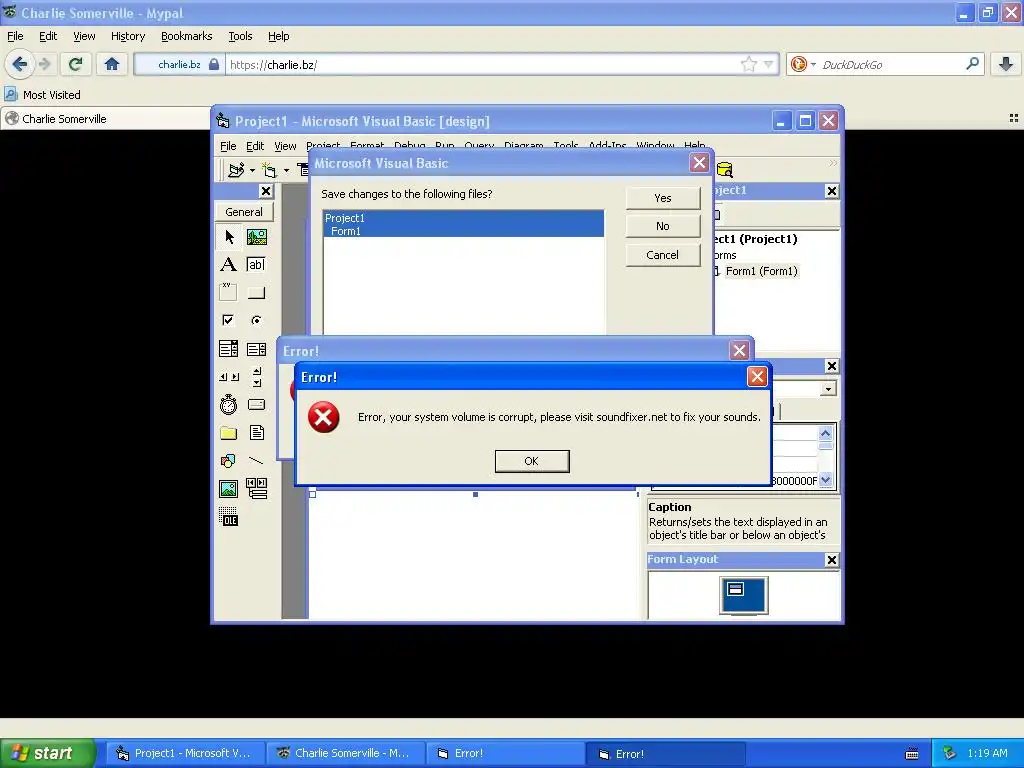Click the DuckDuckGo search field
Image resolution: width=1024 pixels, height=768 pixels.
point(891,64)
